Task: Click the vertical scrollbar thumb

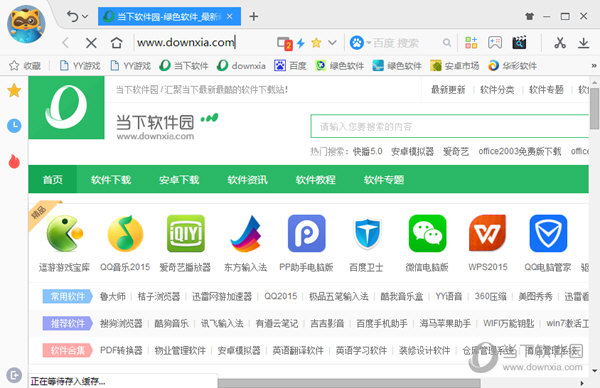Action: [594, 108]
